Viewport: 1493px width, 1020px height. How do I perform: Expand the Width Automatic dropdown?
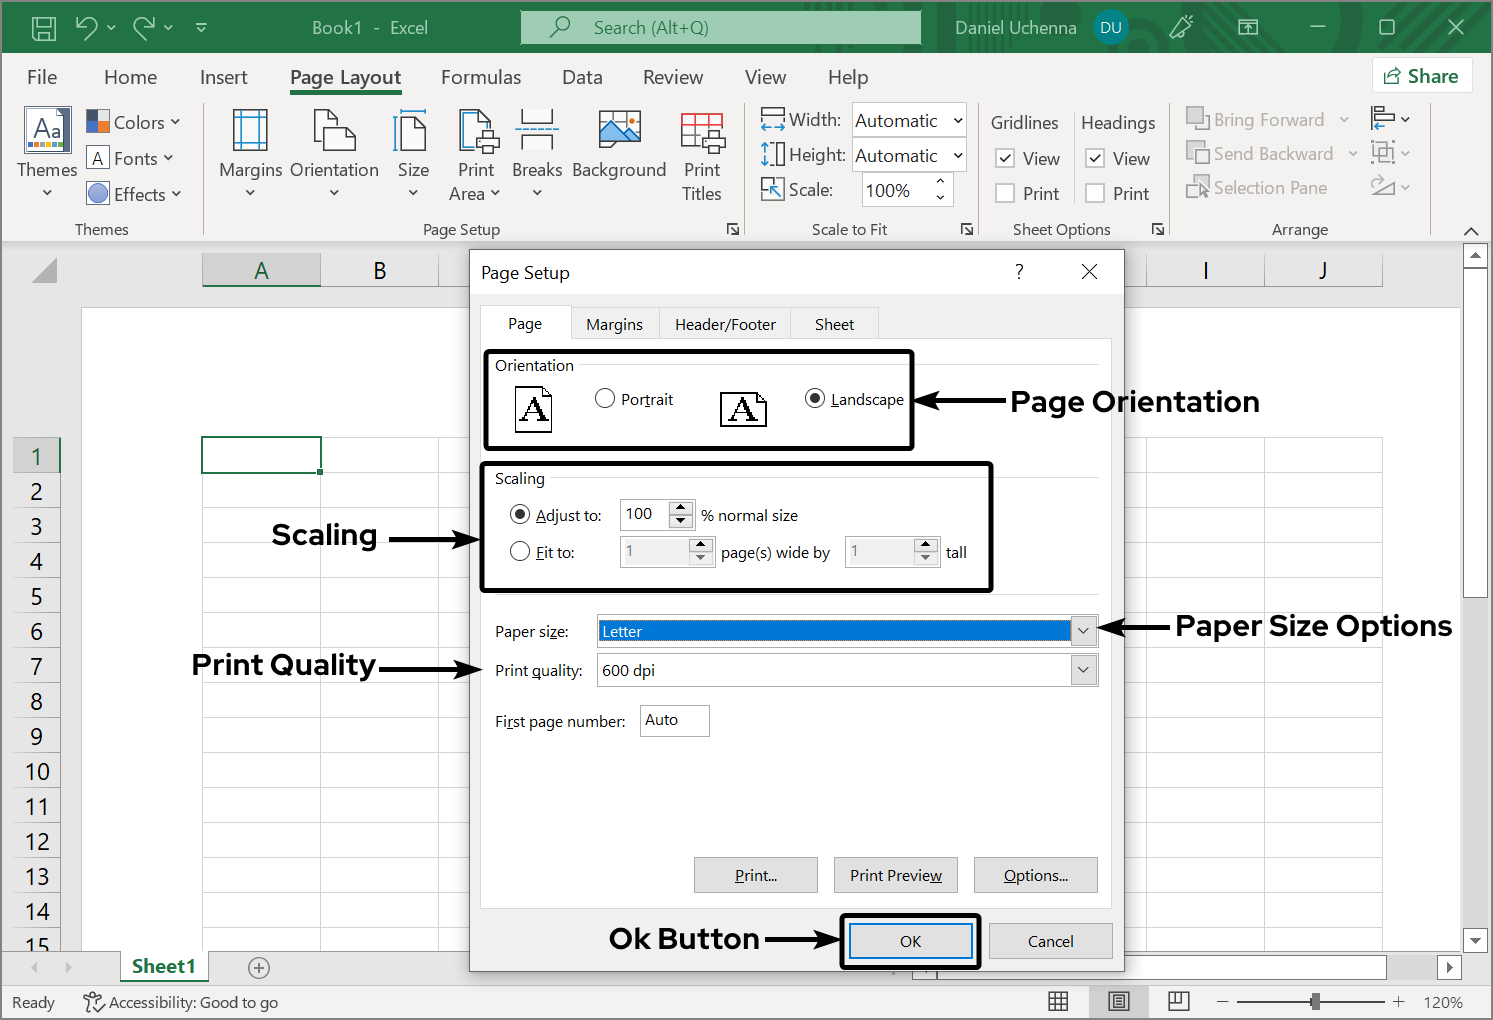(957, 121)
